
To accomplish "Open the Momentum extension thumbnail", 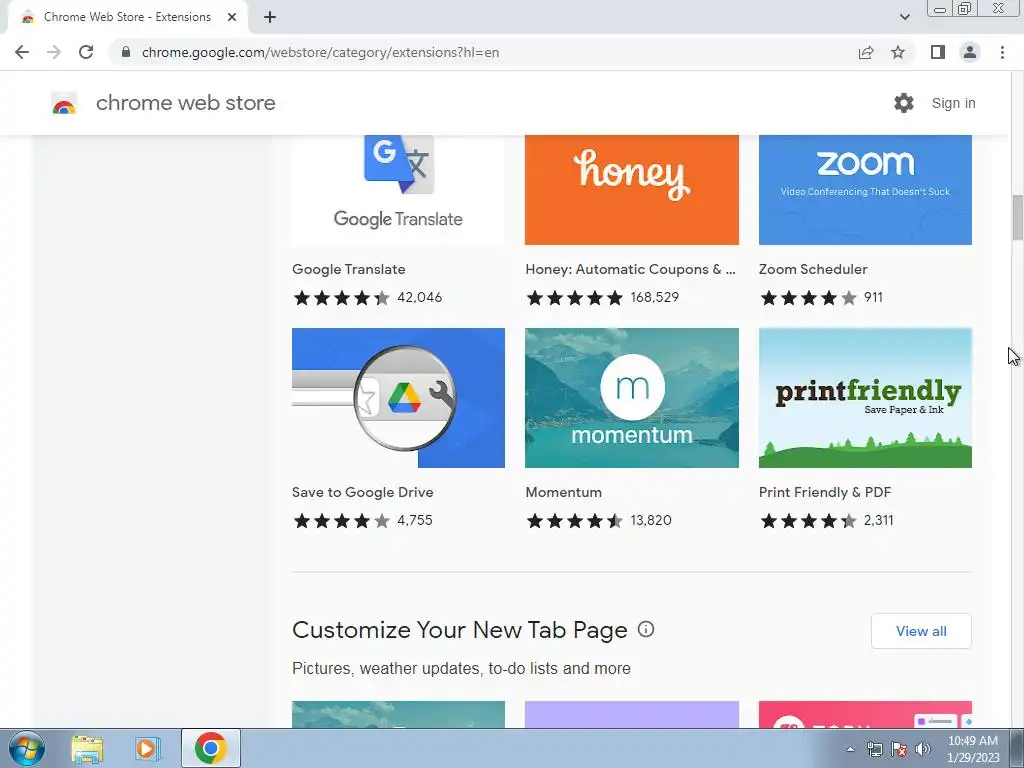I will click(632, 398).
